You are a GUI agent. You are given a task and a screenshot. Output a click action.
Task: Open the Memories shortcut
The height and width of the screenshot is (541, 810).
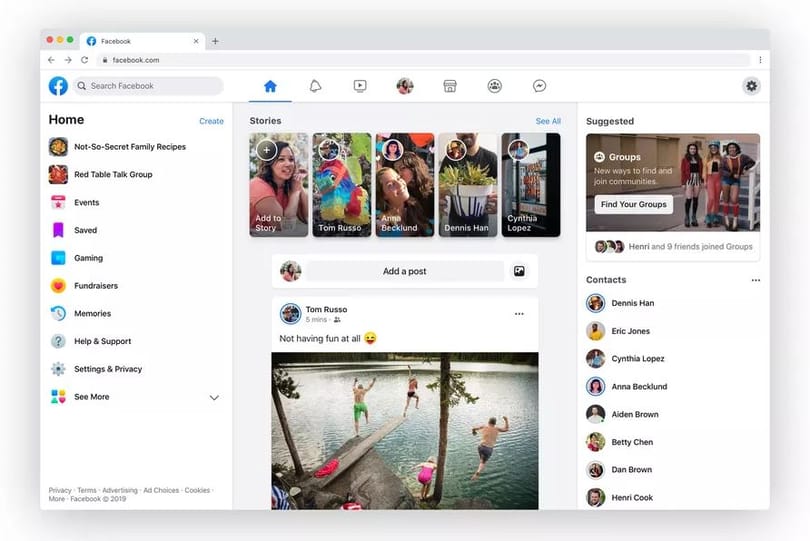(80, 314)
